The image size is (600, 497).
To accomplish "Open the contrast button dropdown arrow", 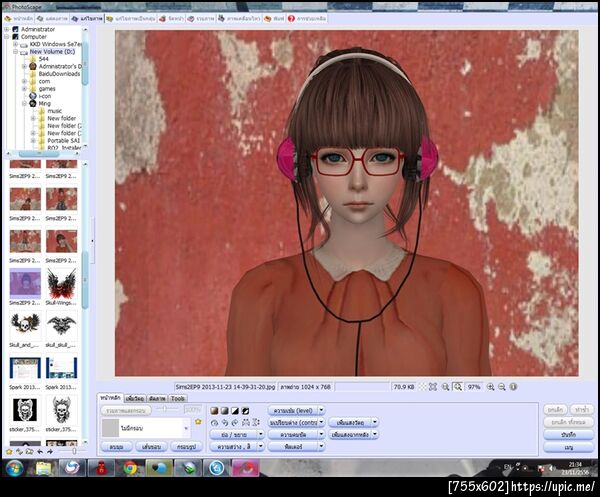I will [321, 422].
